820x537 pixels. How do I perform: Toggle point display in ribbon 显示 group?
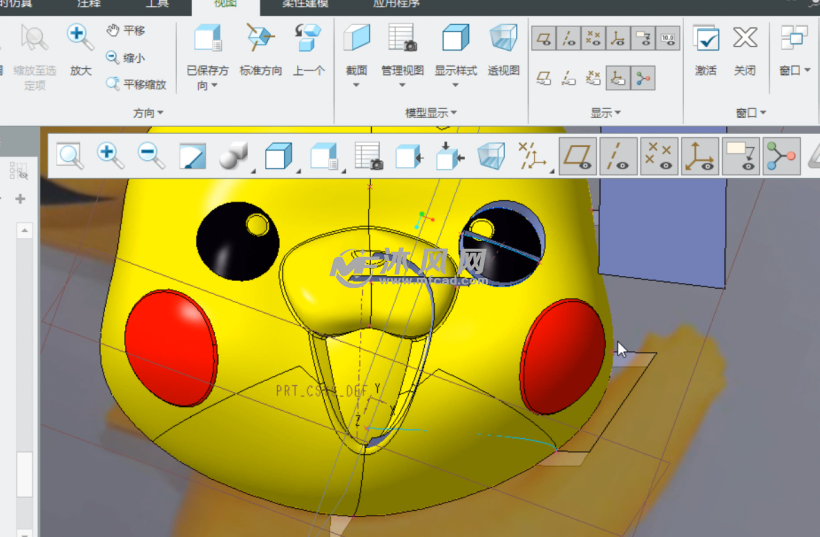[593, 38]
